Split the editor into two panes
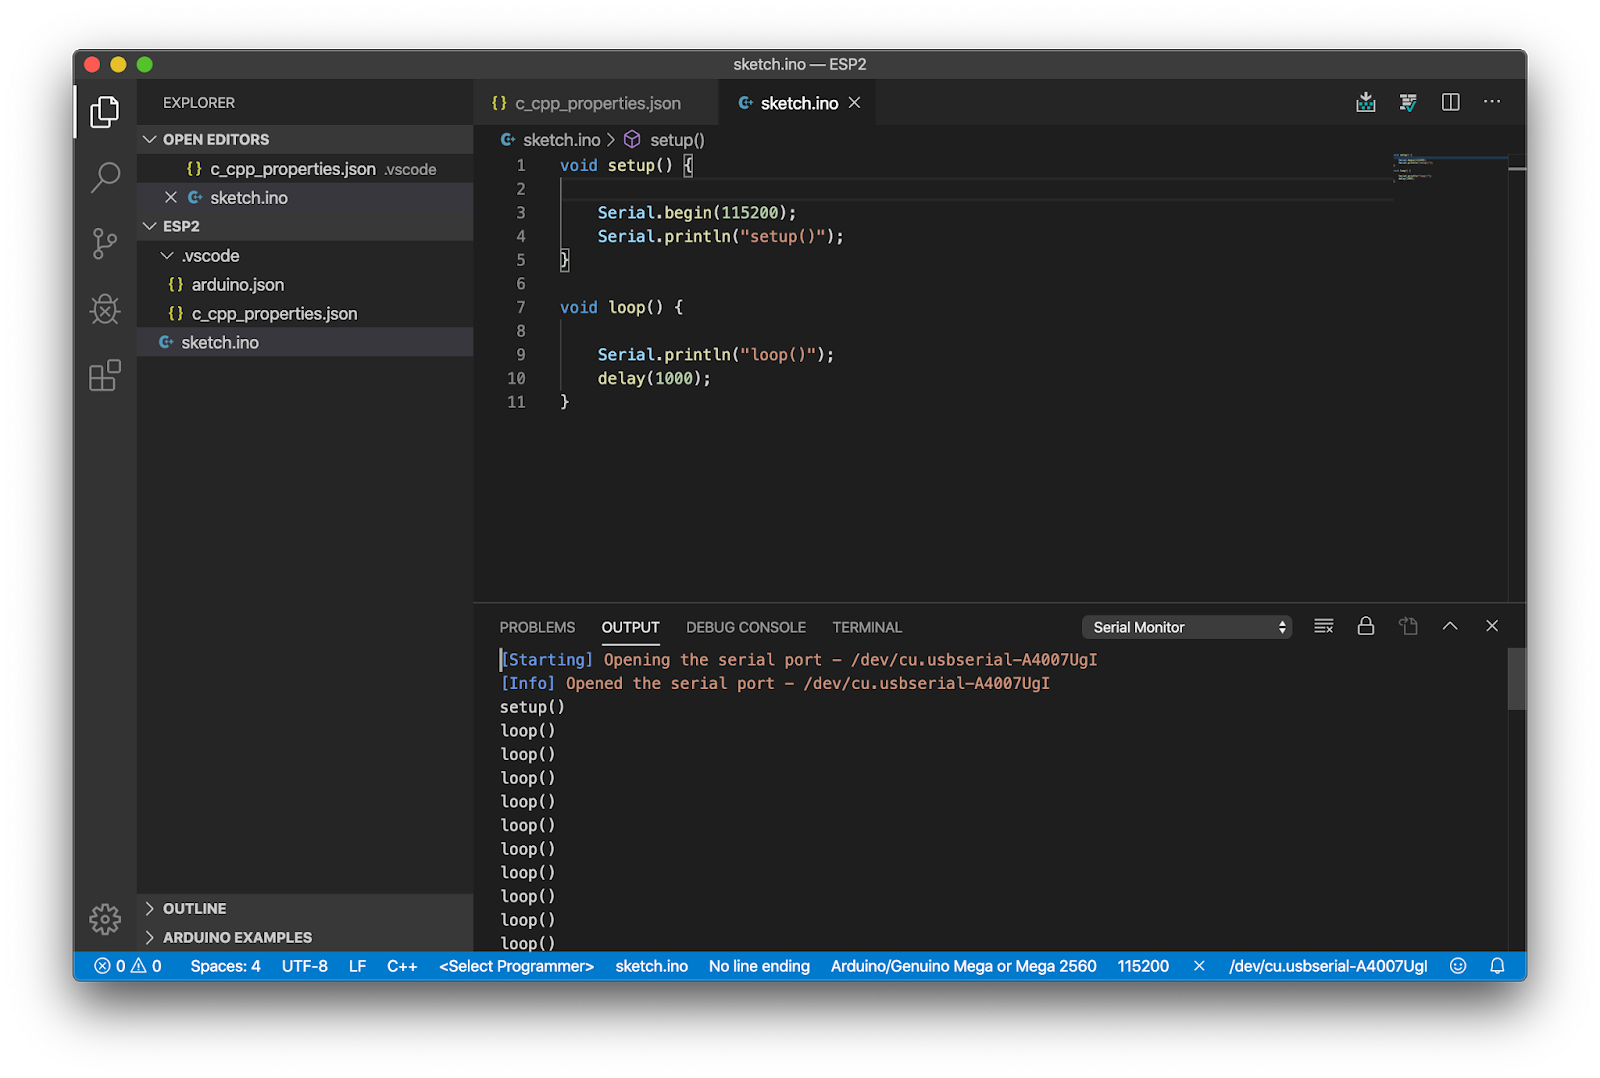 point(1450,101)
